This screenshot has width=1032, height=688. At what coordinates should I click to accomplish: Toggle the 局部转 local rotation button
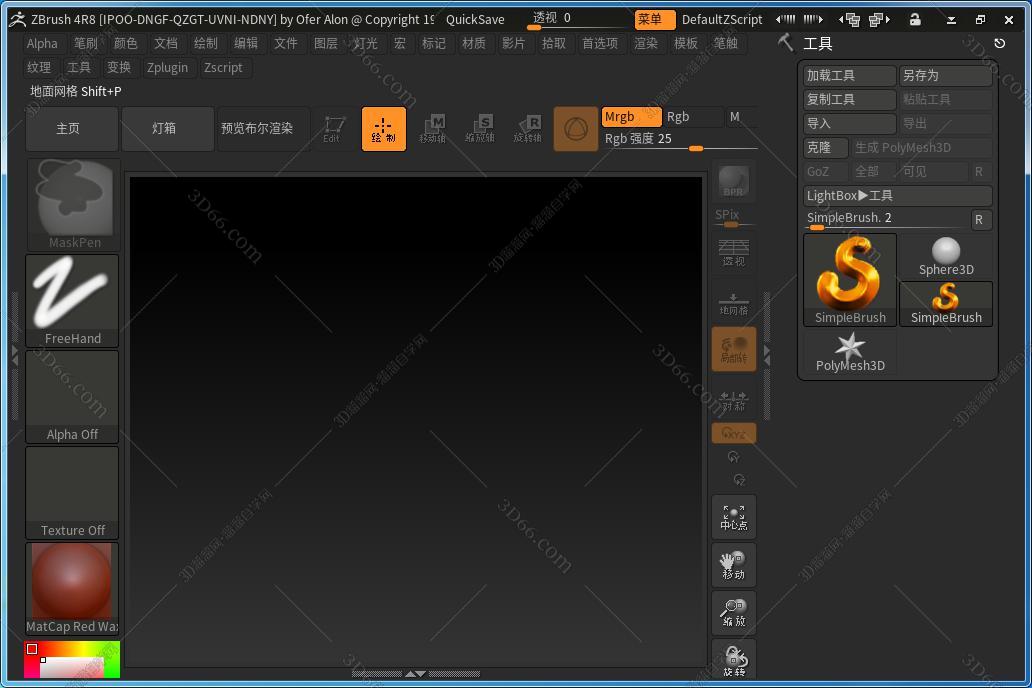pos(733,350)
